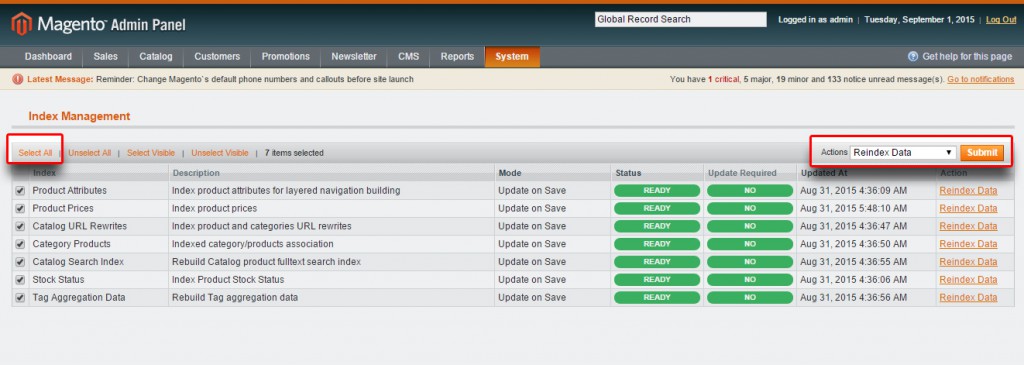Open the Promotions menu
Screen dimensions: 1024x365
pos(285,57)
